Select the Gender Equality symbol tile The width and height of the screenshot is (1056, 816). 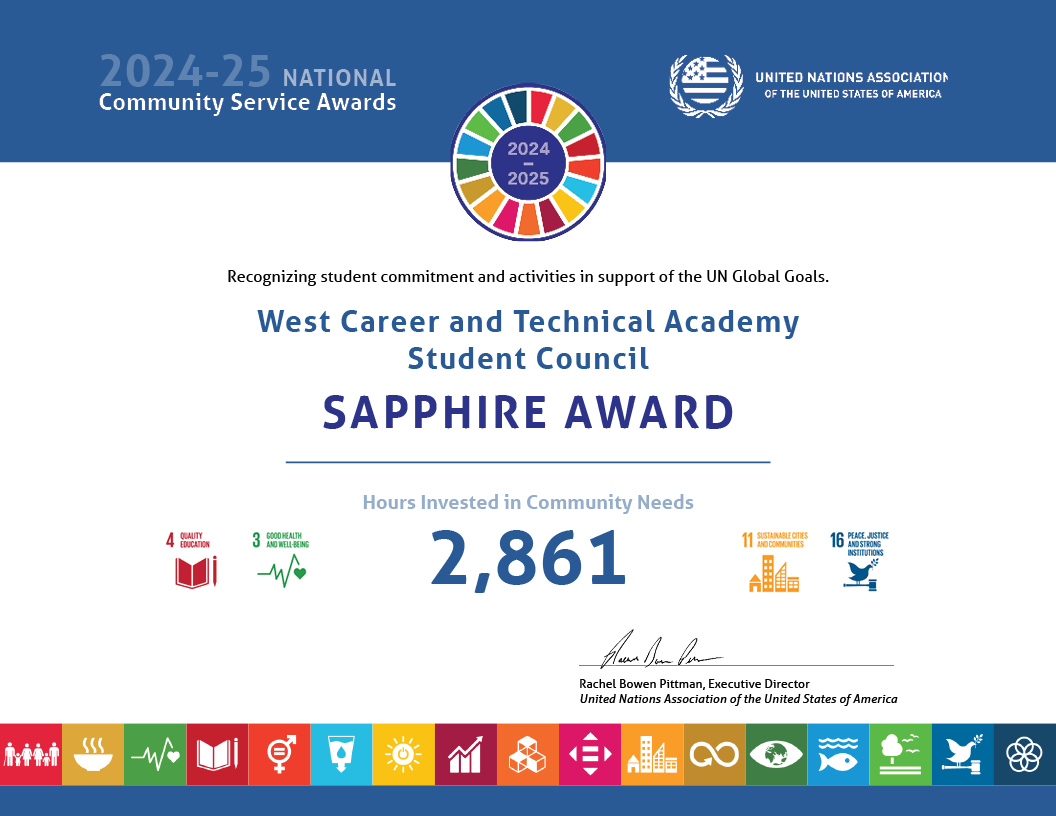(279, 754)
